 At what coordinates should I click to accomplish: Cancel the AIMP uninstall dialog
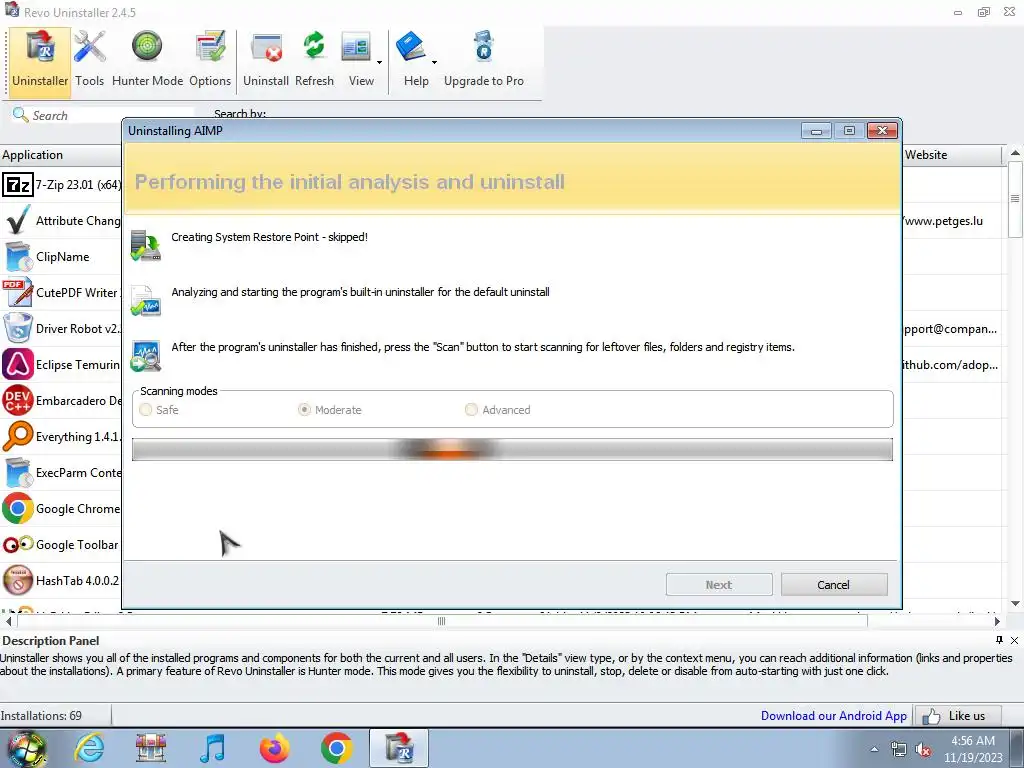click(x=834, y=585)
